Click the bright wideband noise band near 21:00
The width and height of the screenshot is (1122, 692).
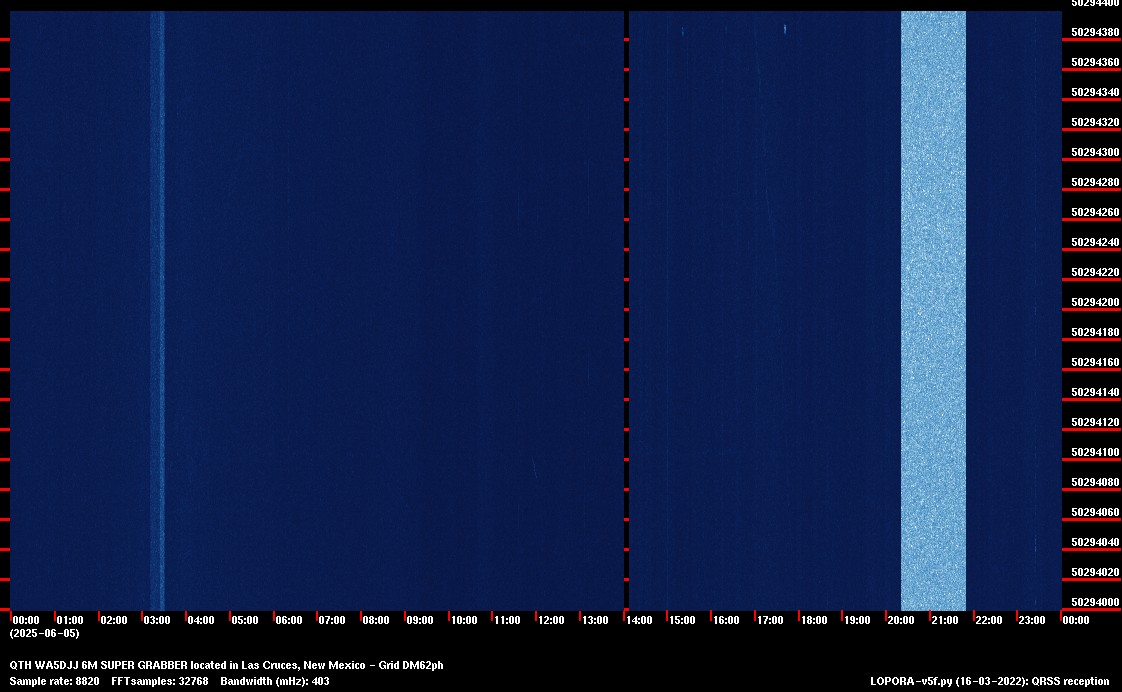pyautogui.click(x=933, y=311)
